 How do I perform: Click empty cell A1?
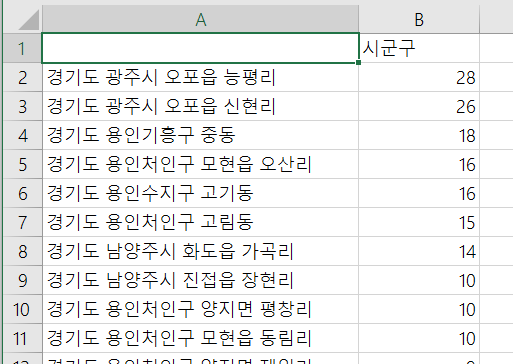click(x=200, y=48)
